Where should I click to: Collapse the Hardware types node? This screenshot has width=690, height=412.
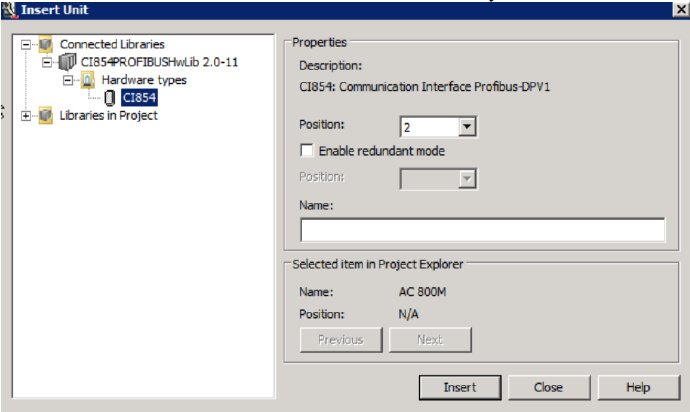pyautogui.click(x=68, y=80)
